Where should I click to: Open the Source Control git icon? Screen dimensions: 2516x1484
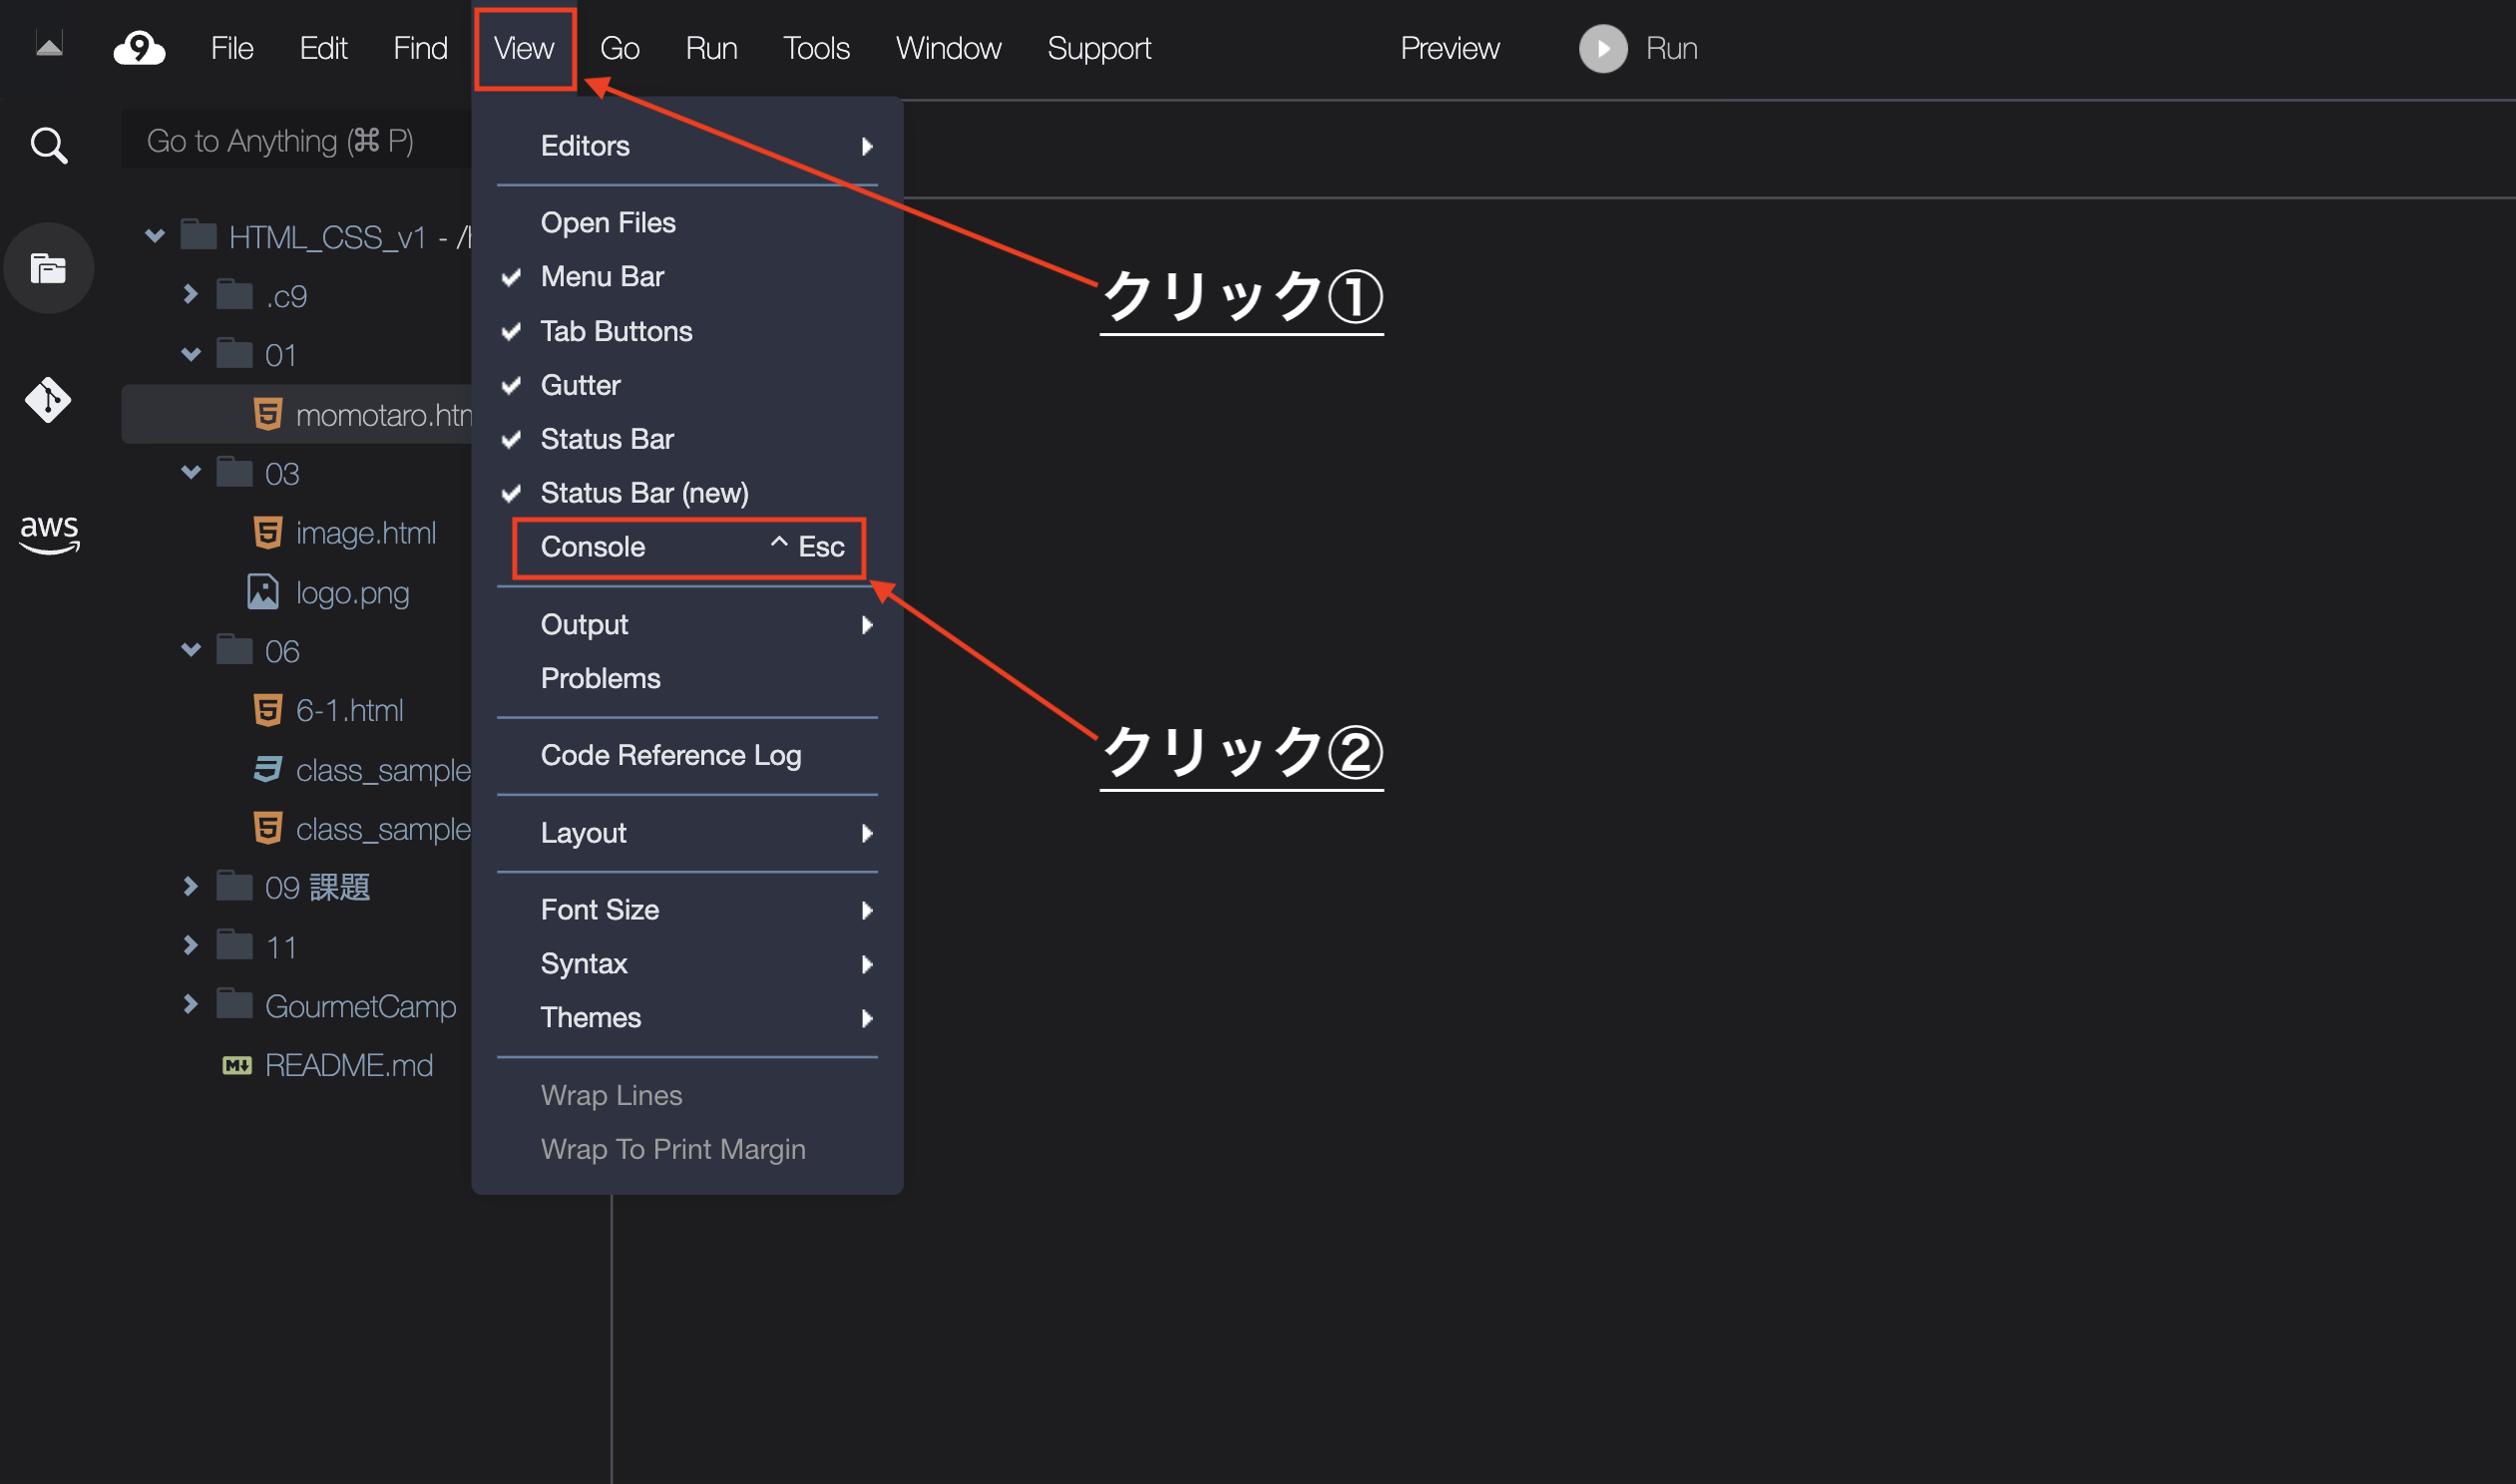click(x=48, y=400)
